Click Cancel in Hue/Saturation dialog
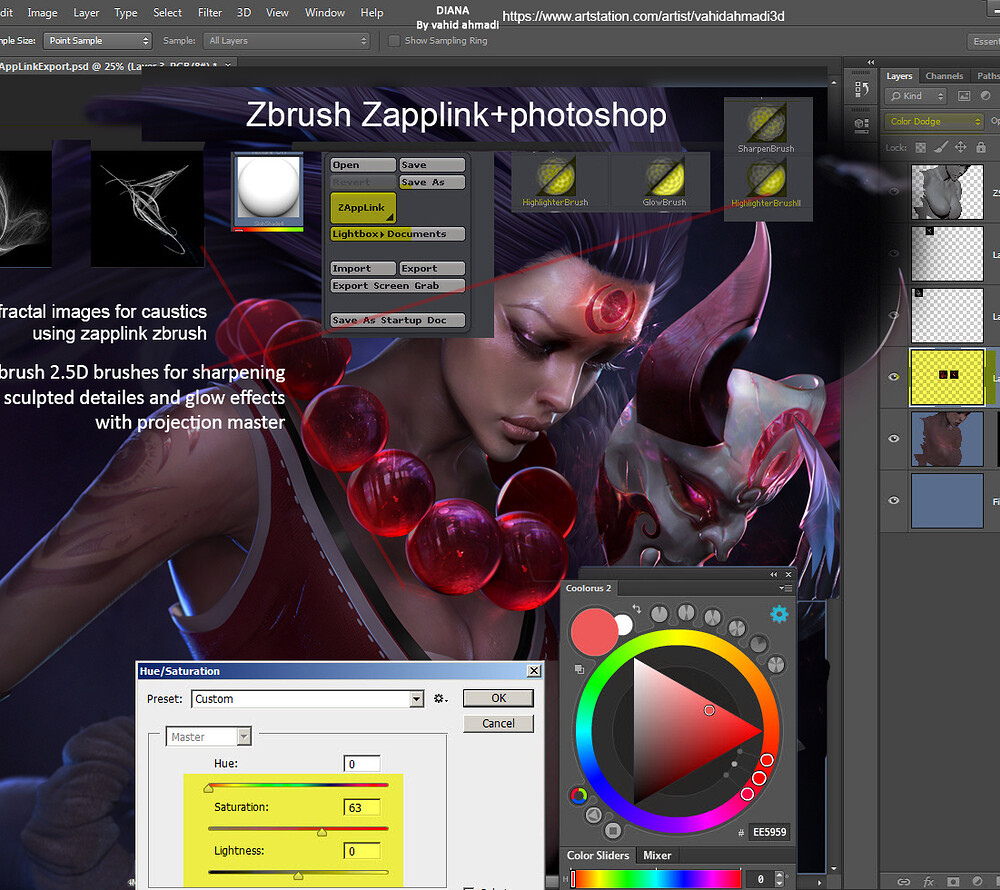 click(x=498, y=724)
